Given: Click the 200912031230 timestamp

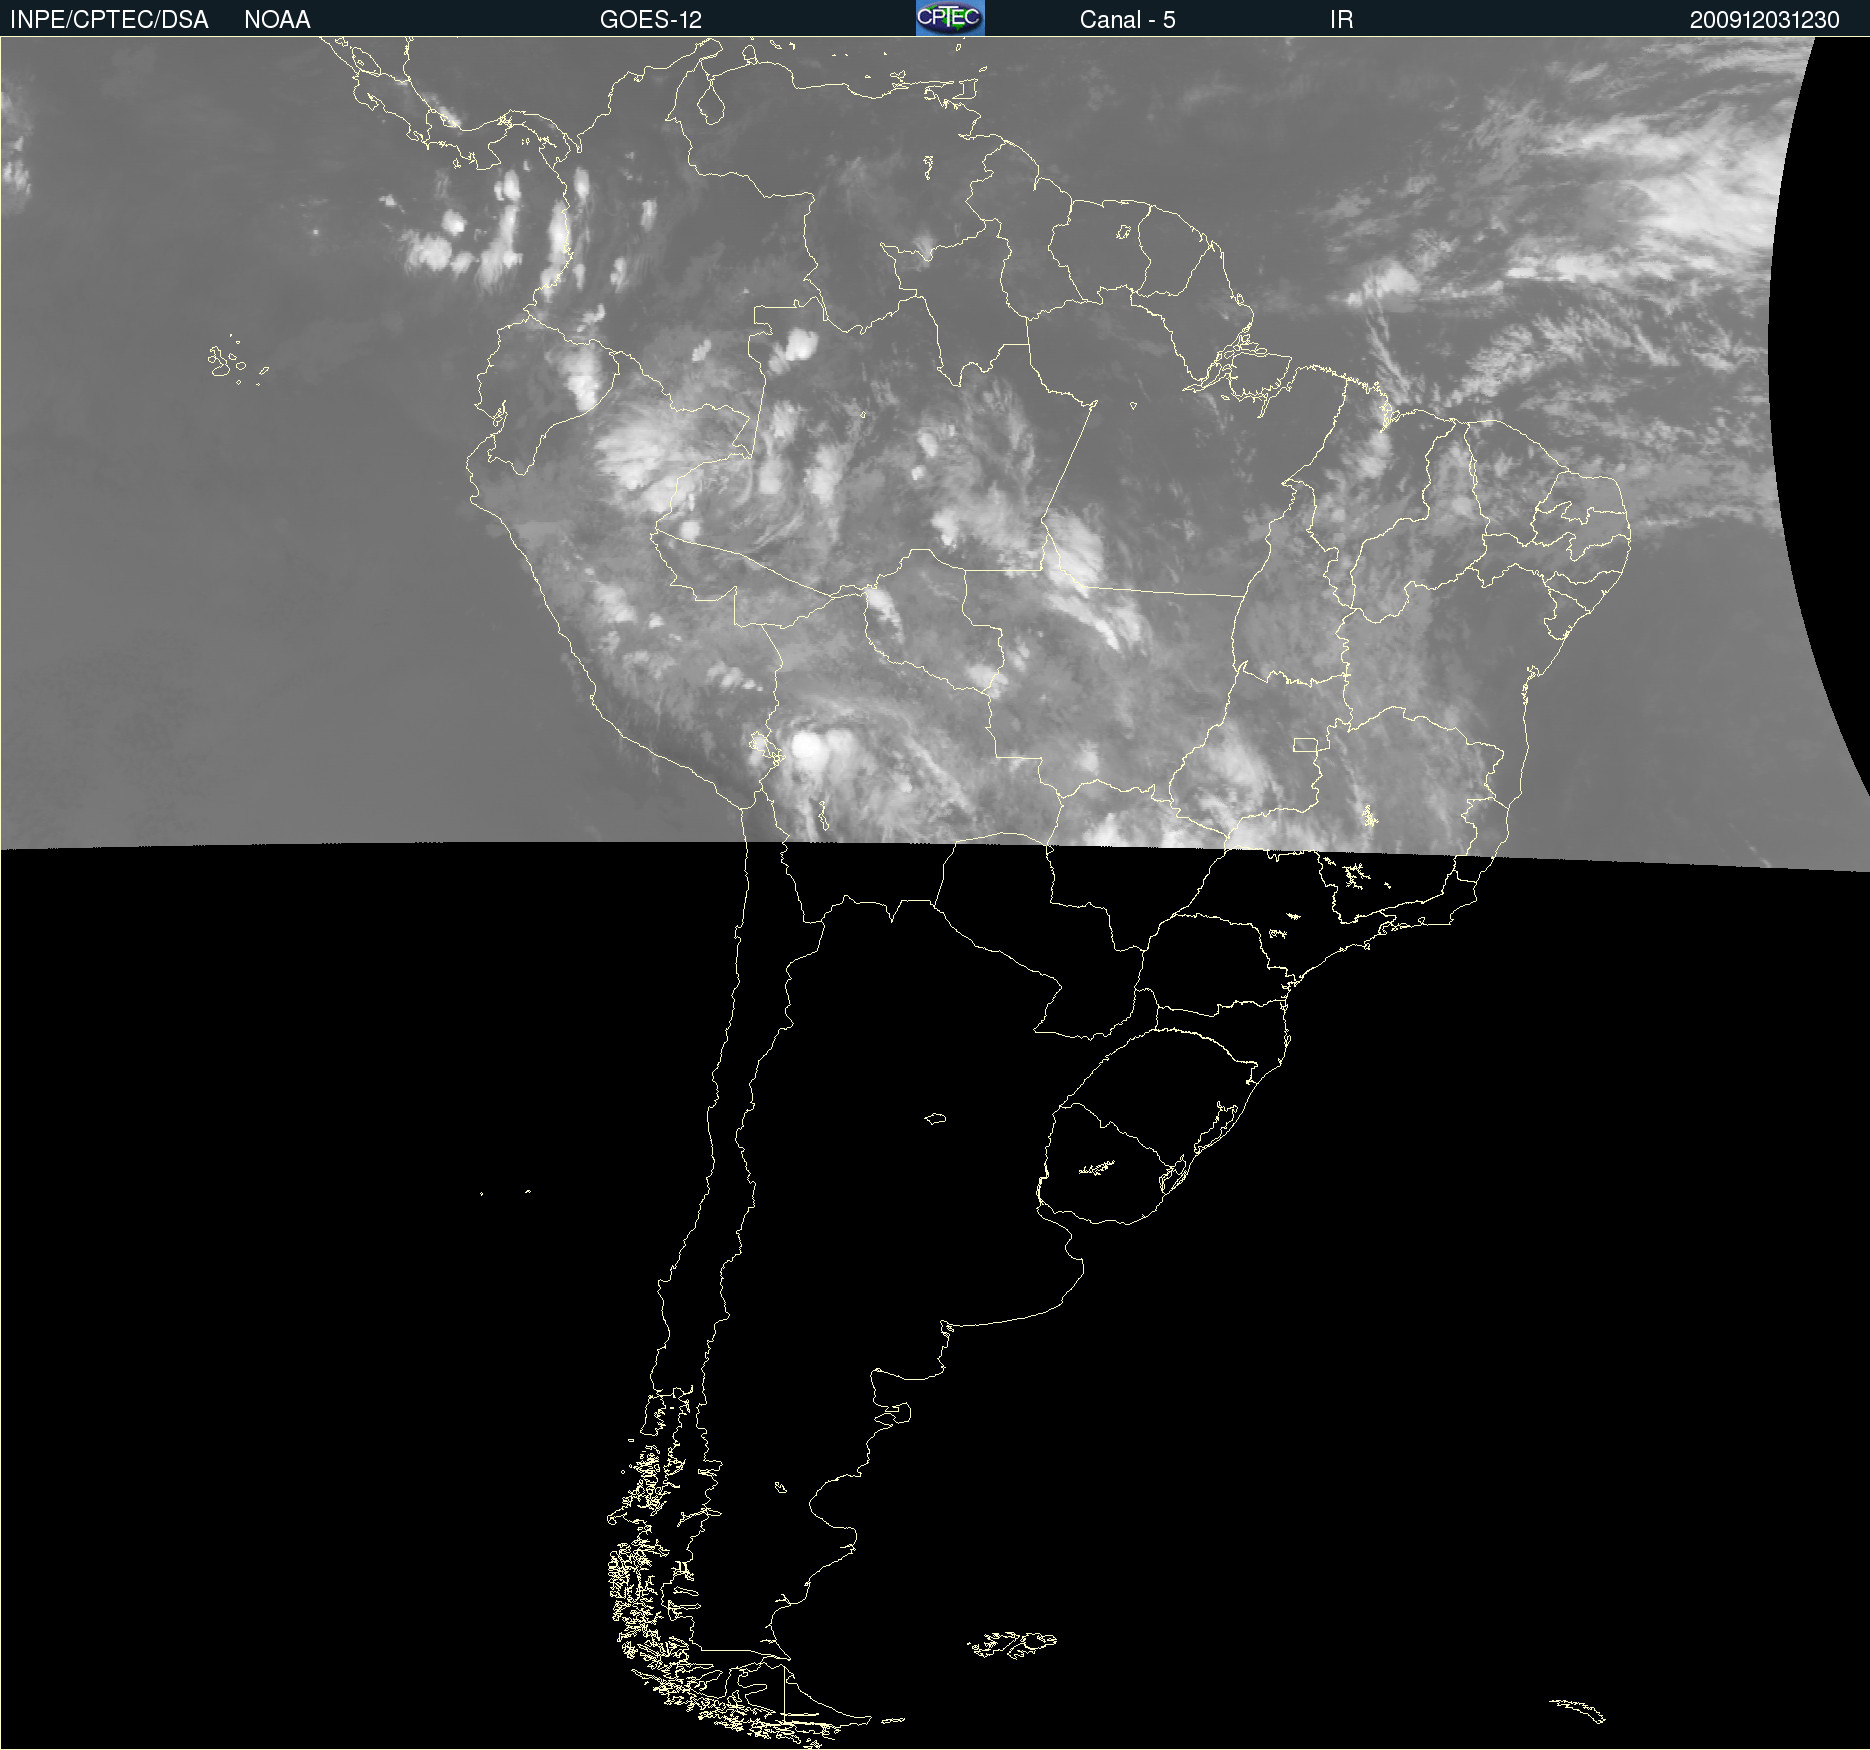Looking at the screenshot, I should [x=1764, y=20].
